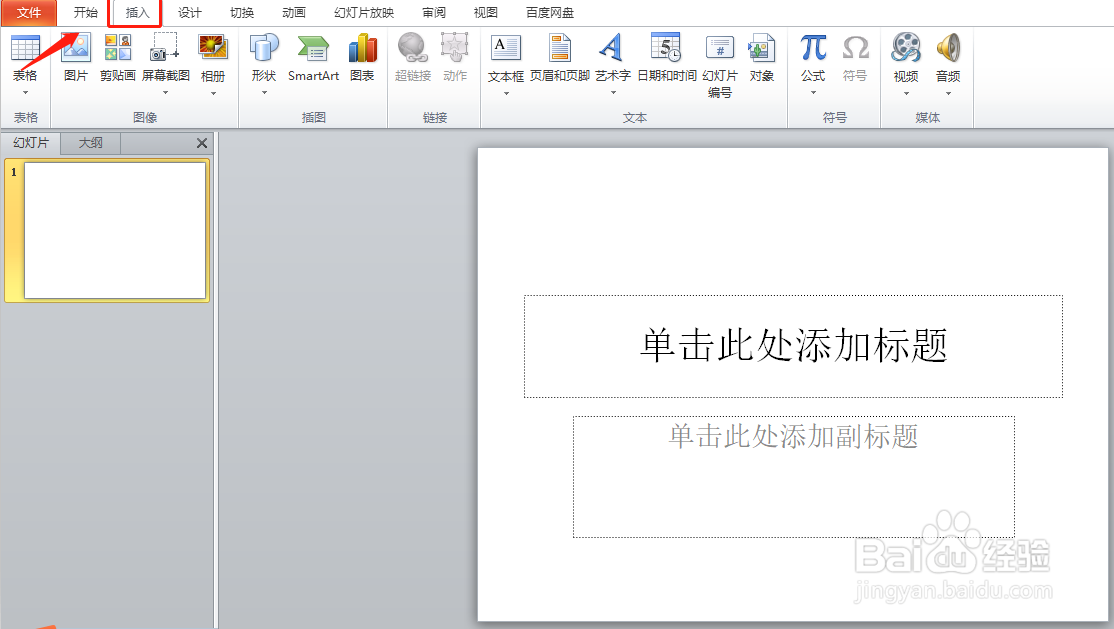The width and height of the screenshot is (1114, 629).
Task: Insert a SmartArt graphic
Action: [313, 60]
